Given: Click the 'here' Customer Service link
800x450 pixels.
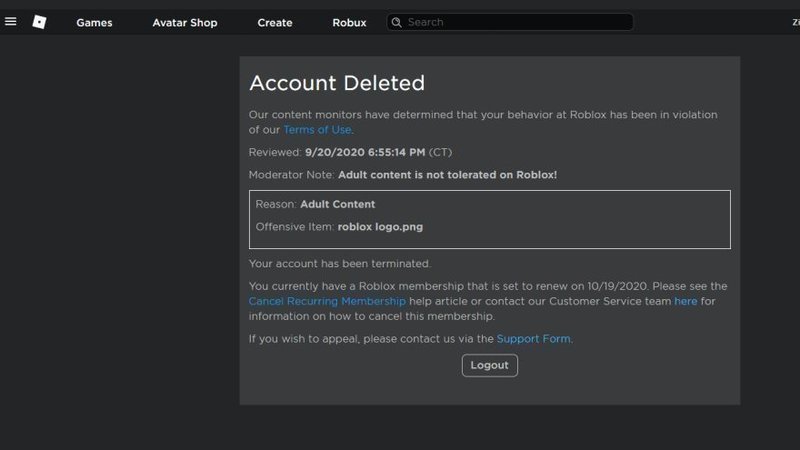Looking at the screenshot, I should (685, 301).
